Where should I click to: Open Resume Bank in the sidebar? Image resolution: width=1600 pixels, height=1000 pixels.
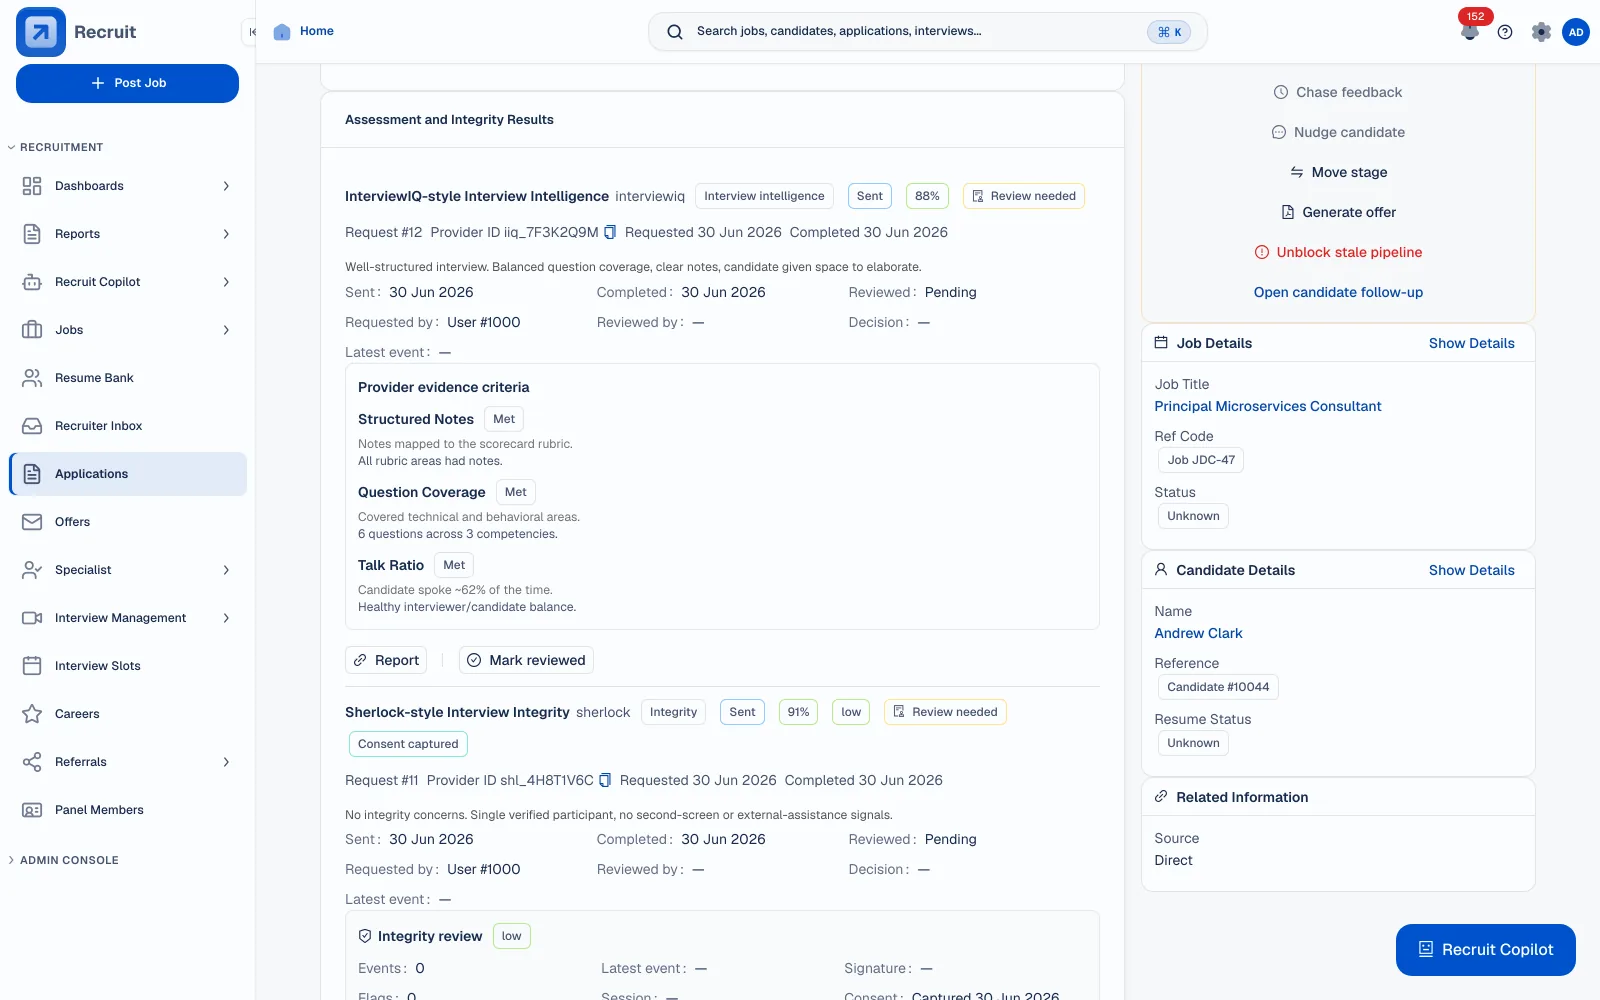128,378
